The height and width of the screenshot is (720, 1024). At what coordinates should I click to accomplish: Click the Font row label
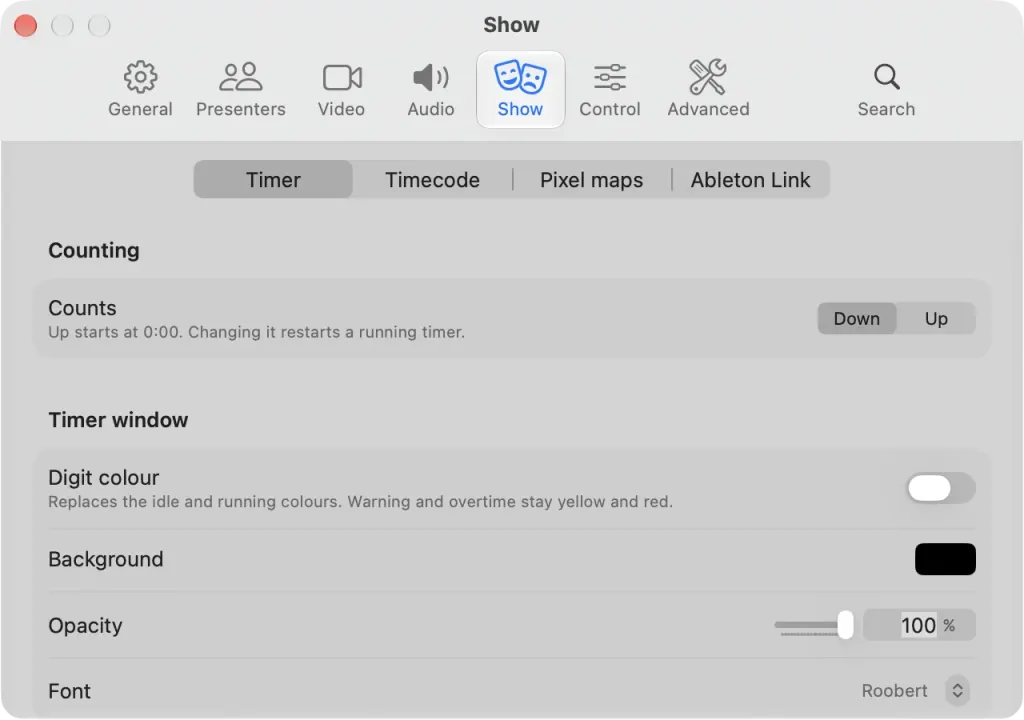69,691
